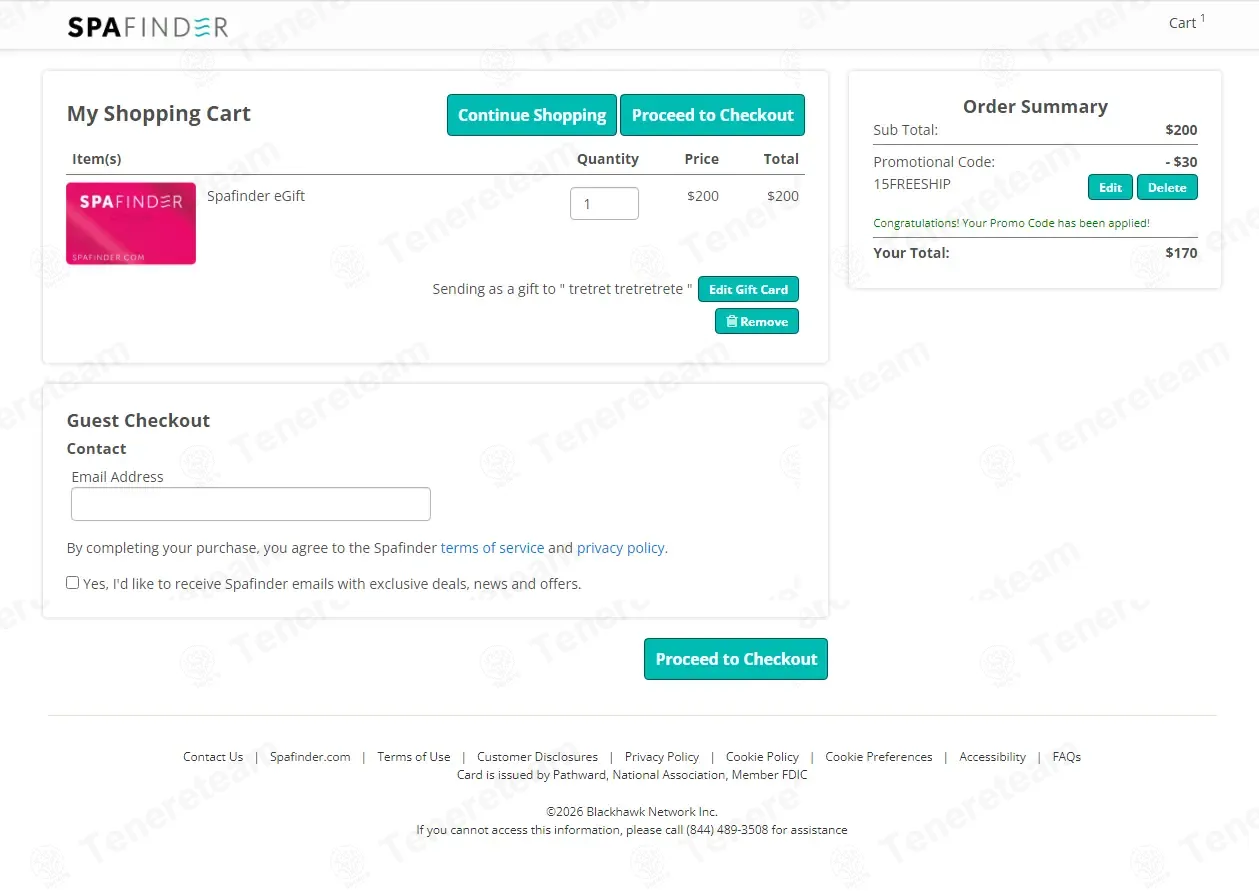Click Edit Gift Card button
This screenshot has width=1259, height=891.
(748, 289)
